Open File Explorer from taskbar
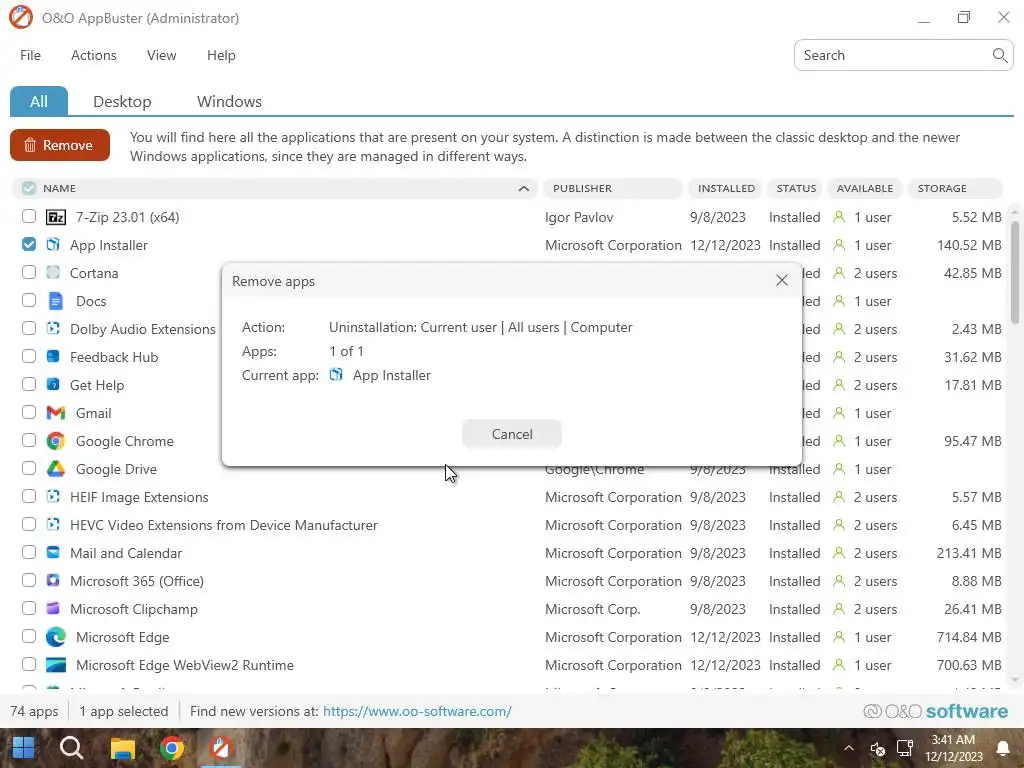 pos(122,748)
